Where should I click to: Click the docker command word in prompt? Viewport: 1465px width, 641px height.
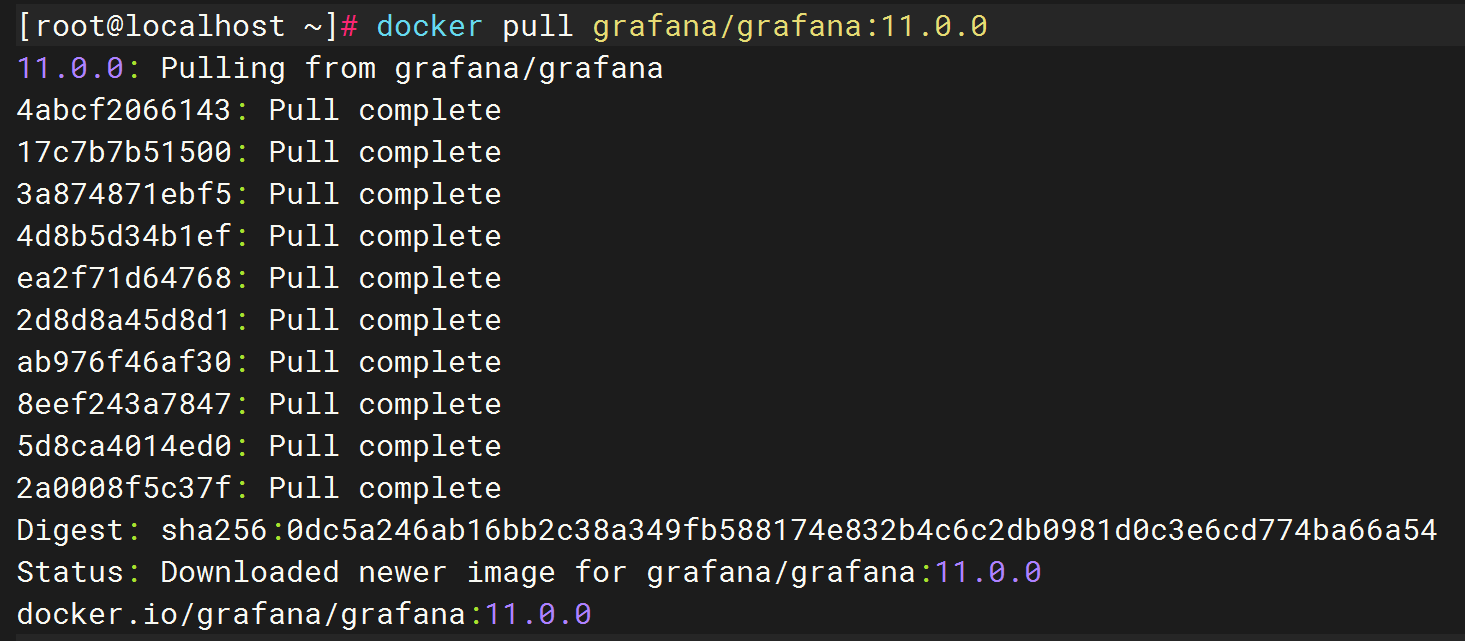pos(430,26)
